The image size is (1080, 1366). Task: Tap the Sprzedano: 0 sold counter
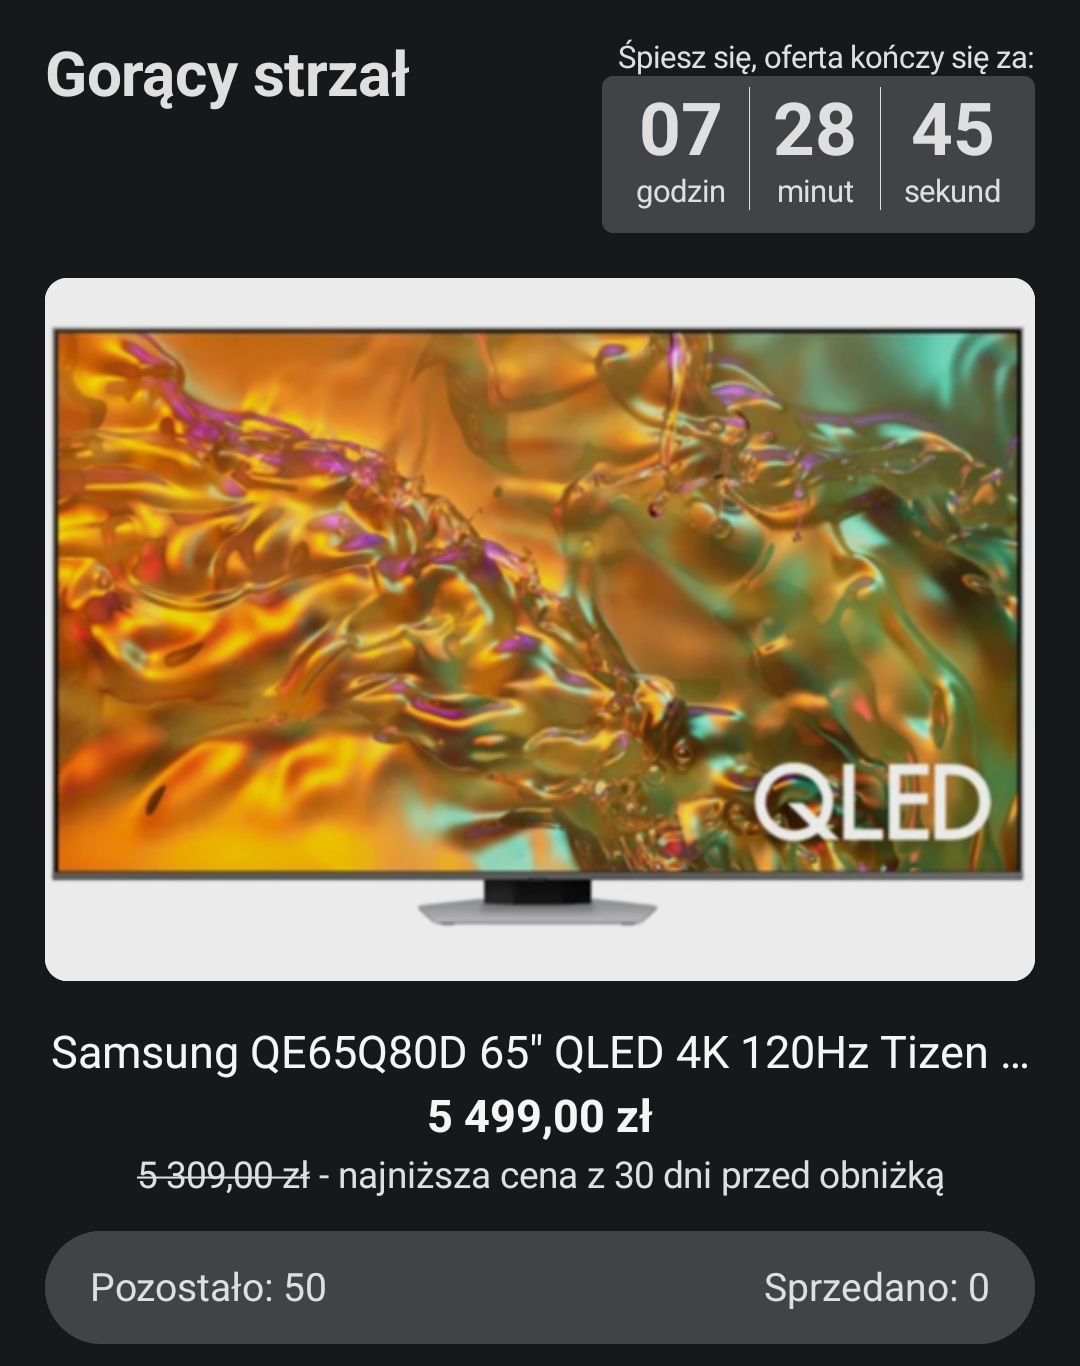point(876,1287)
